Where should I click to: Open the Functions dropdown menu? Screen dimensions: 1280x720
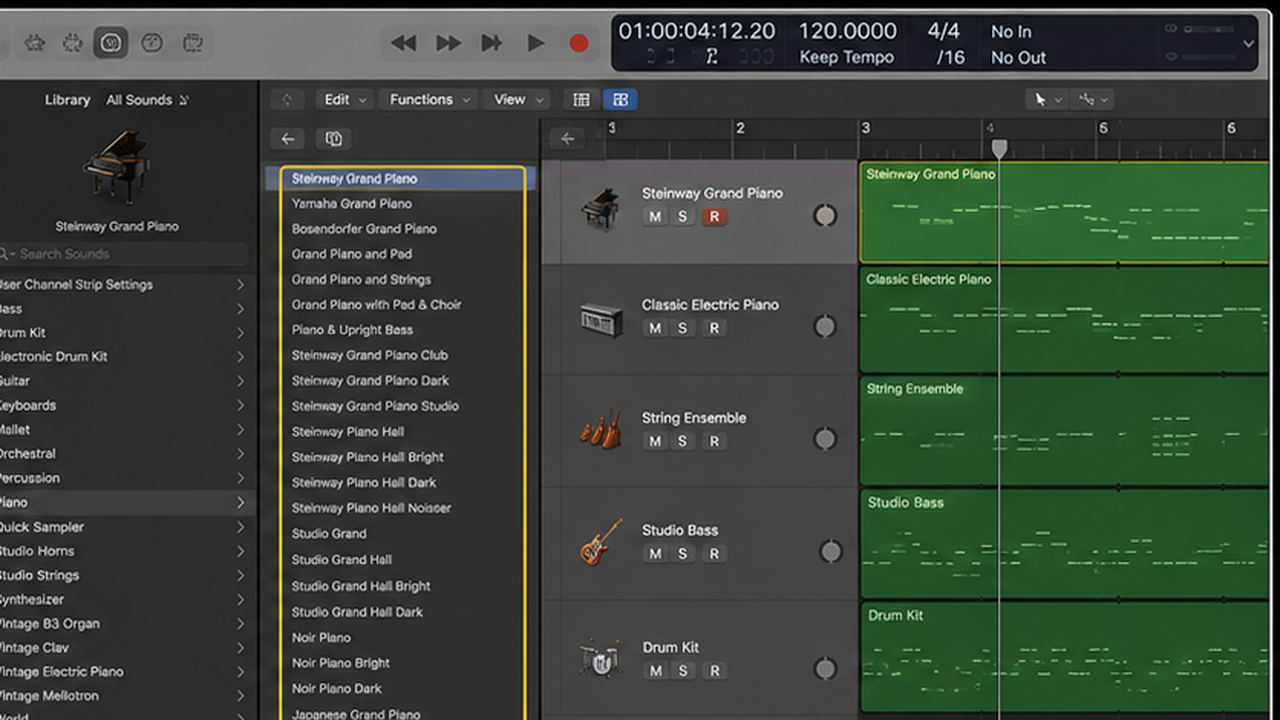tap(430, 99)
